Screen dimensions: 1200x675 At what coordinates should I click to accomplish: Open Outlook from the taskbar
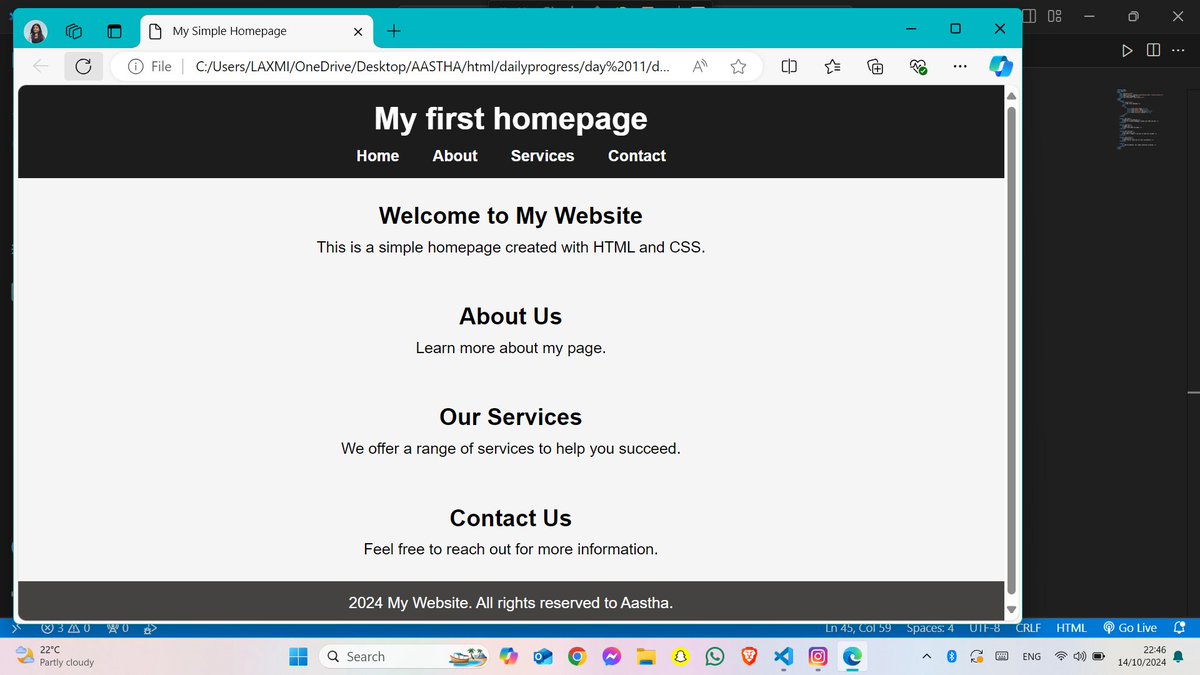click(543, 657)
